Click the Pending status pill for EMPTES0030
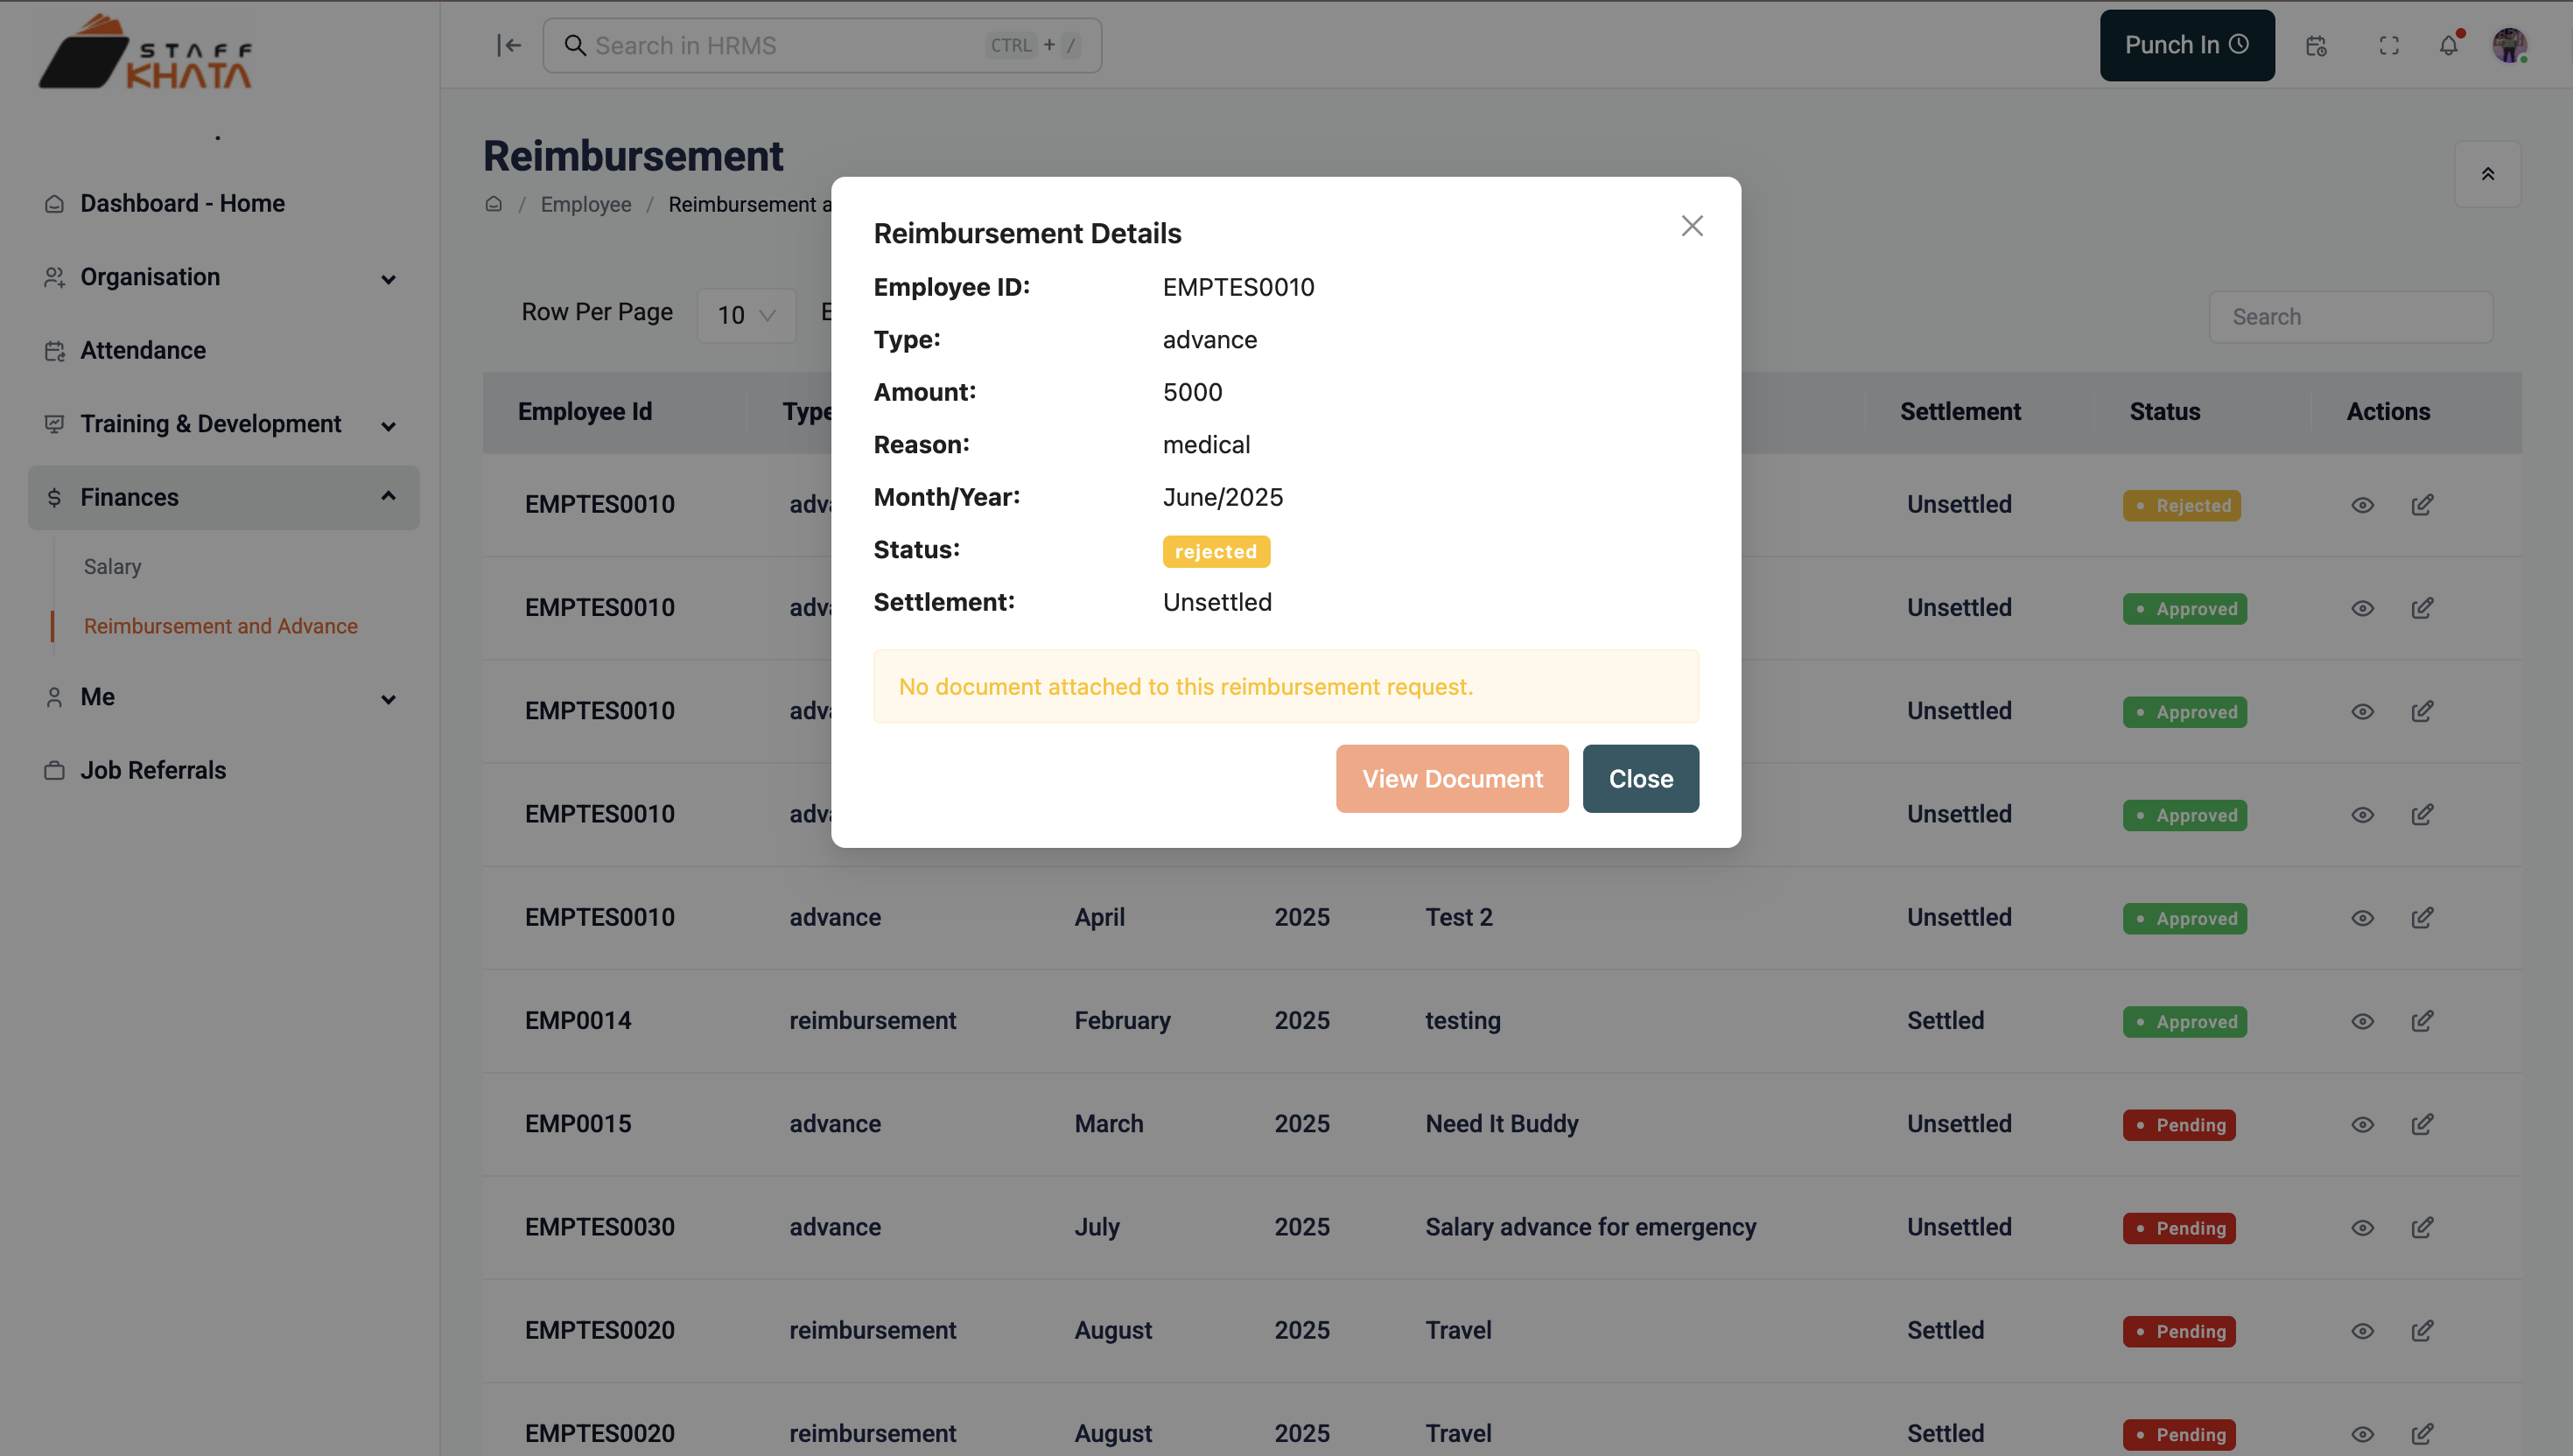This screenshot has height=1456, width=2573. click(2179, 1228)
